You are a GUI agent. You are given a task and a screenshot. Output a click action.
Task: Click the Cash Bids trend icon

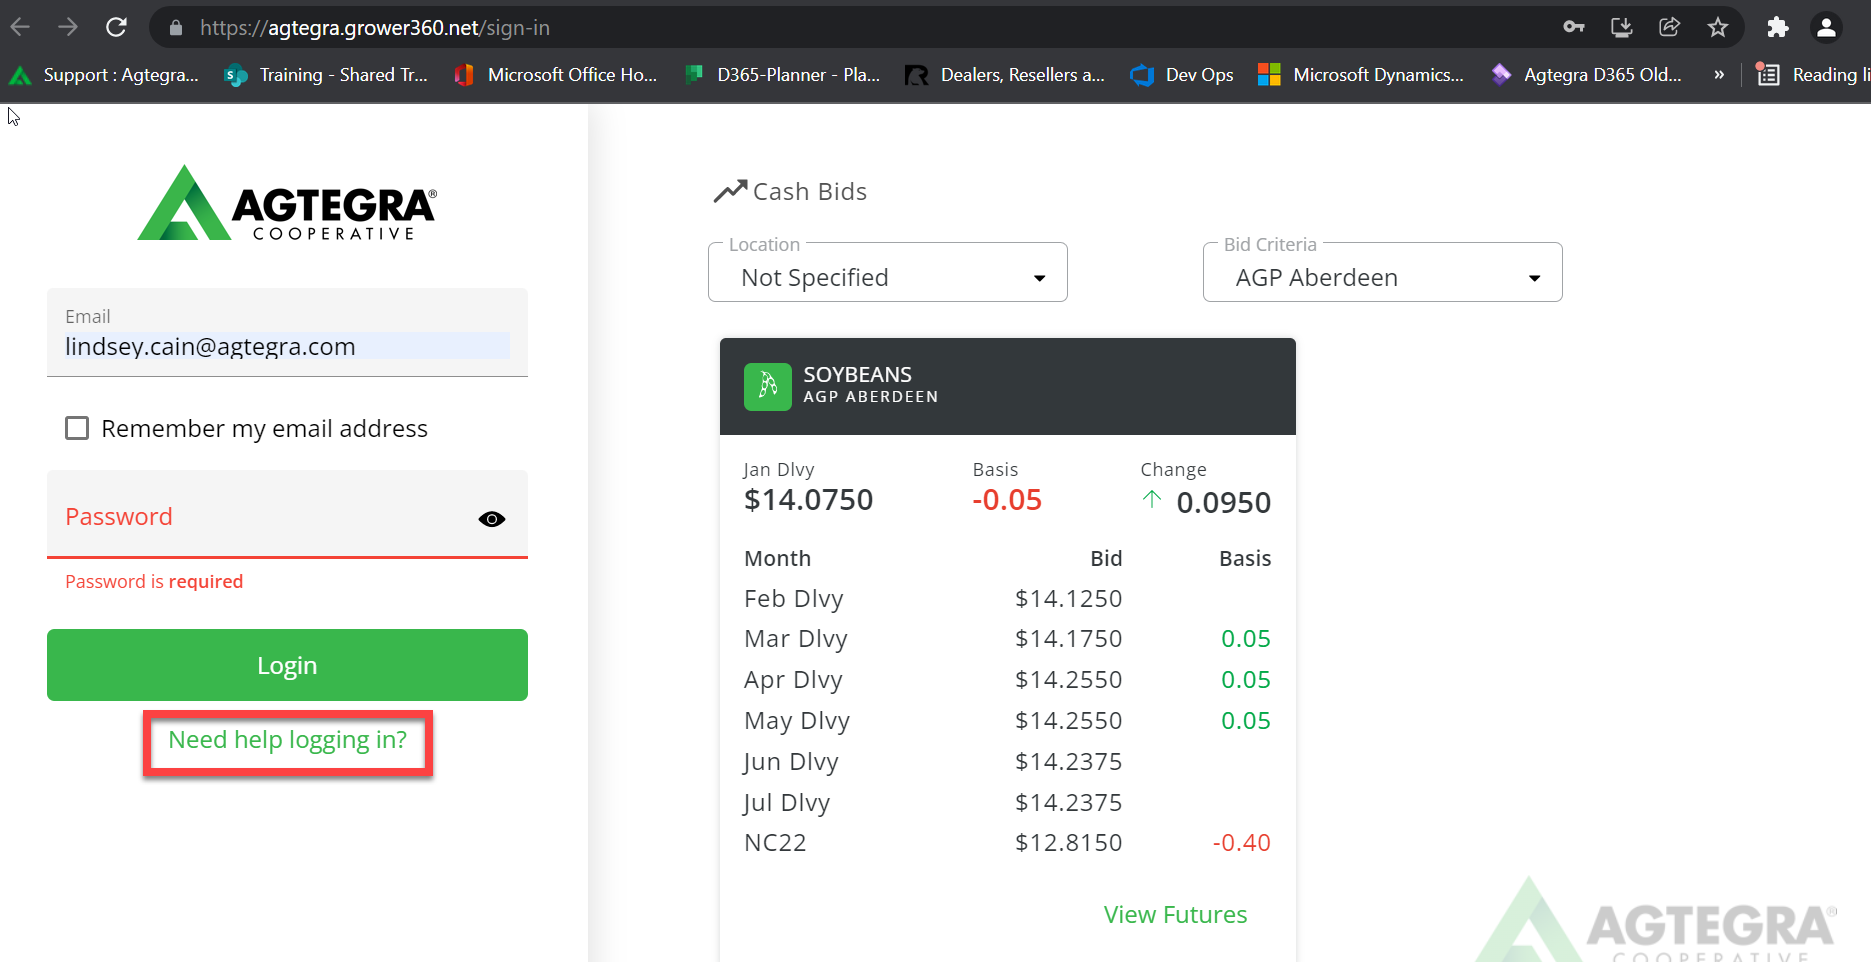[730, 191]
